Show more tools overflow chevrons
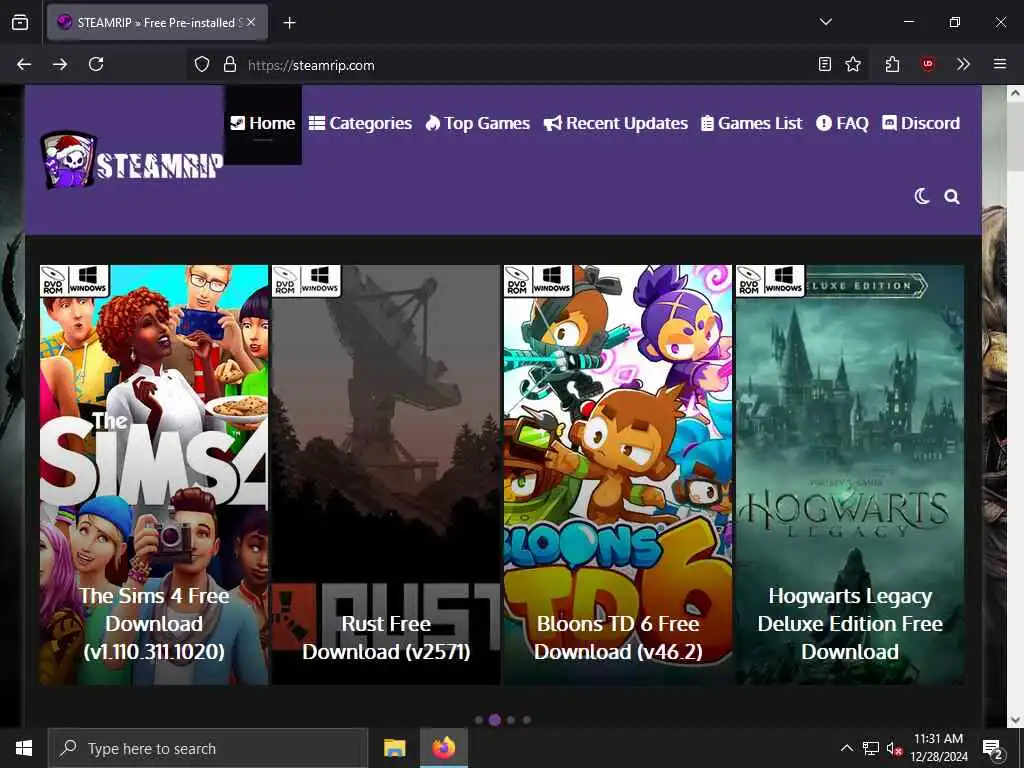Viewport: 1024px width, 768px height. [963, 64]
